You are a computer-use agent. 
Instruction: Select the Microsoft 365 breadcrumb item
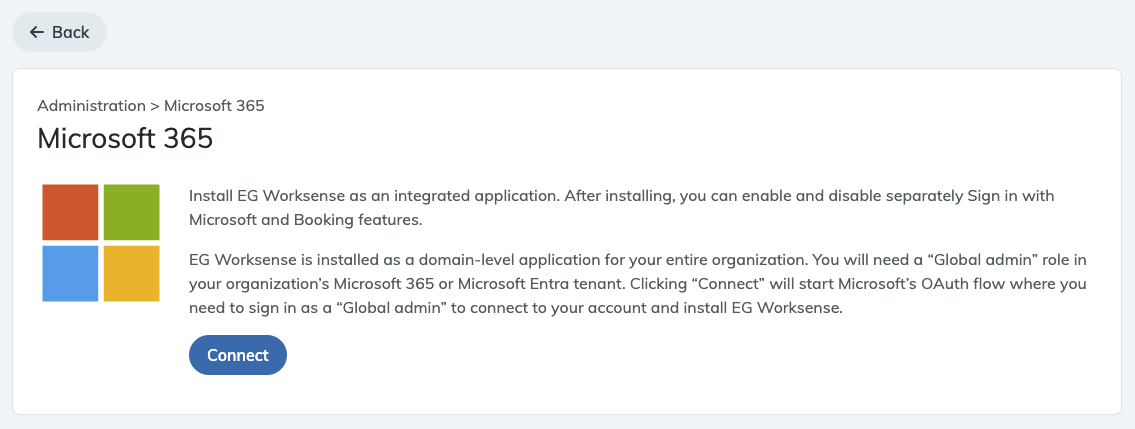pos(214,105)
